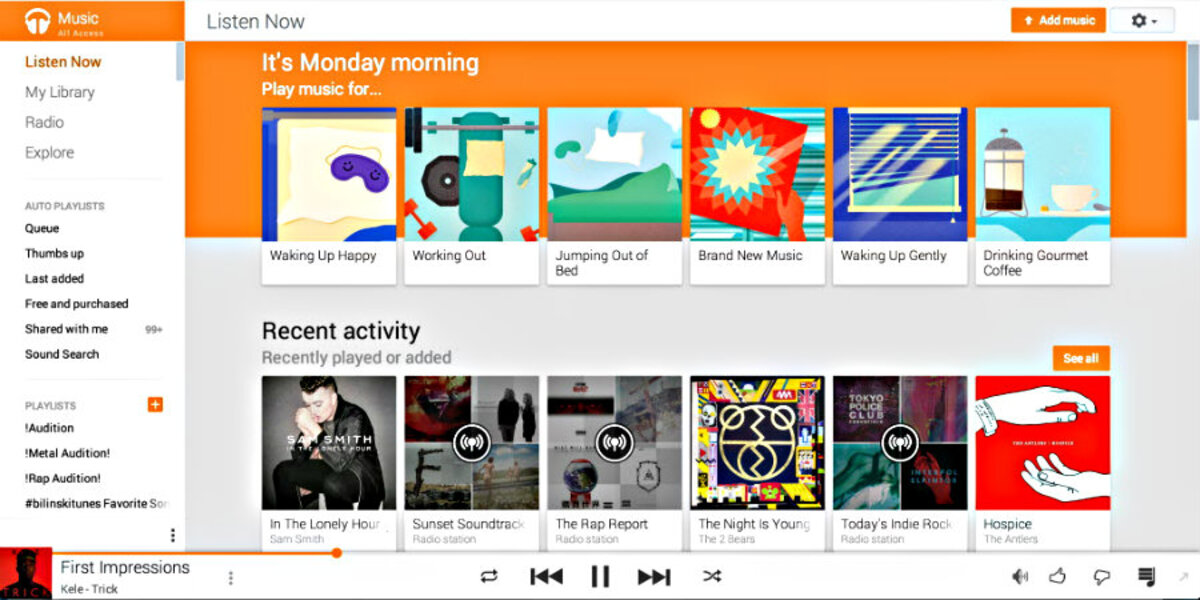Give the song a thumbs down
Image resolution: width=1200 pixels, height=600 pixels.
[x=1101, y=576]
